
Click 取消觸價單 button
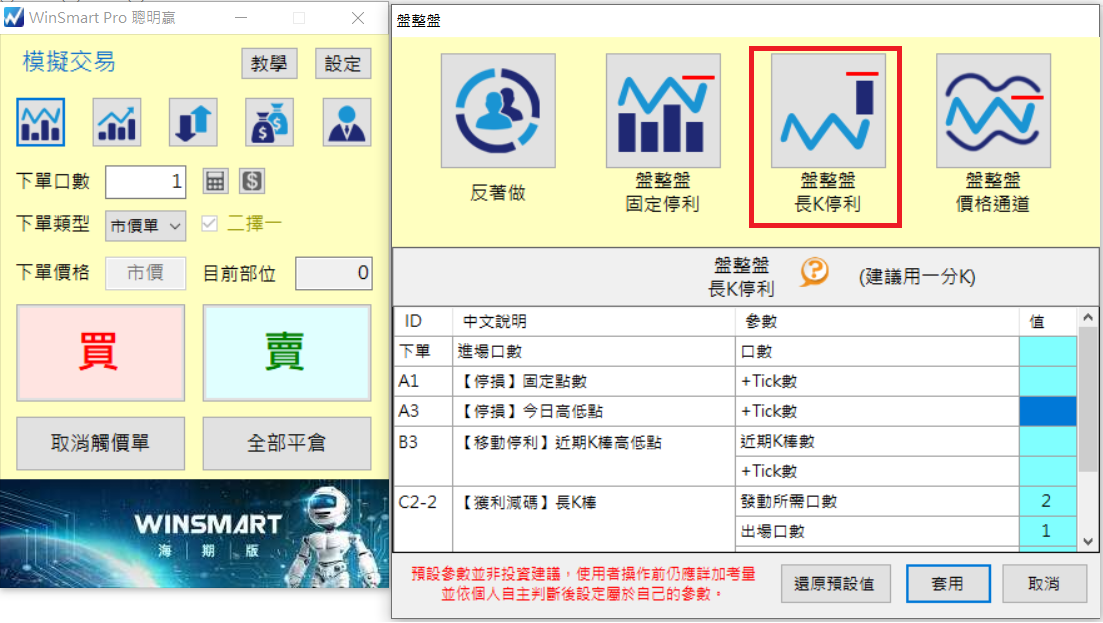[101, 443]
